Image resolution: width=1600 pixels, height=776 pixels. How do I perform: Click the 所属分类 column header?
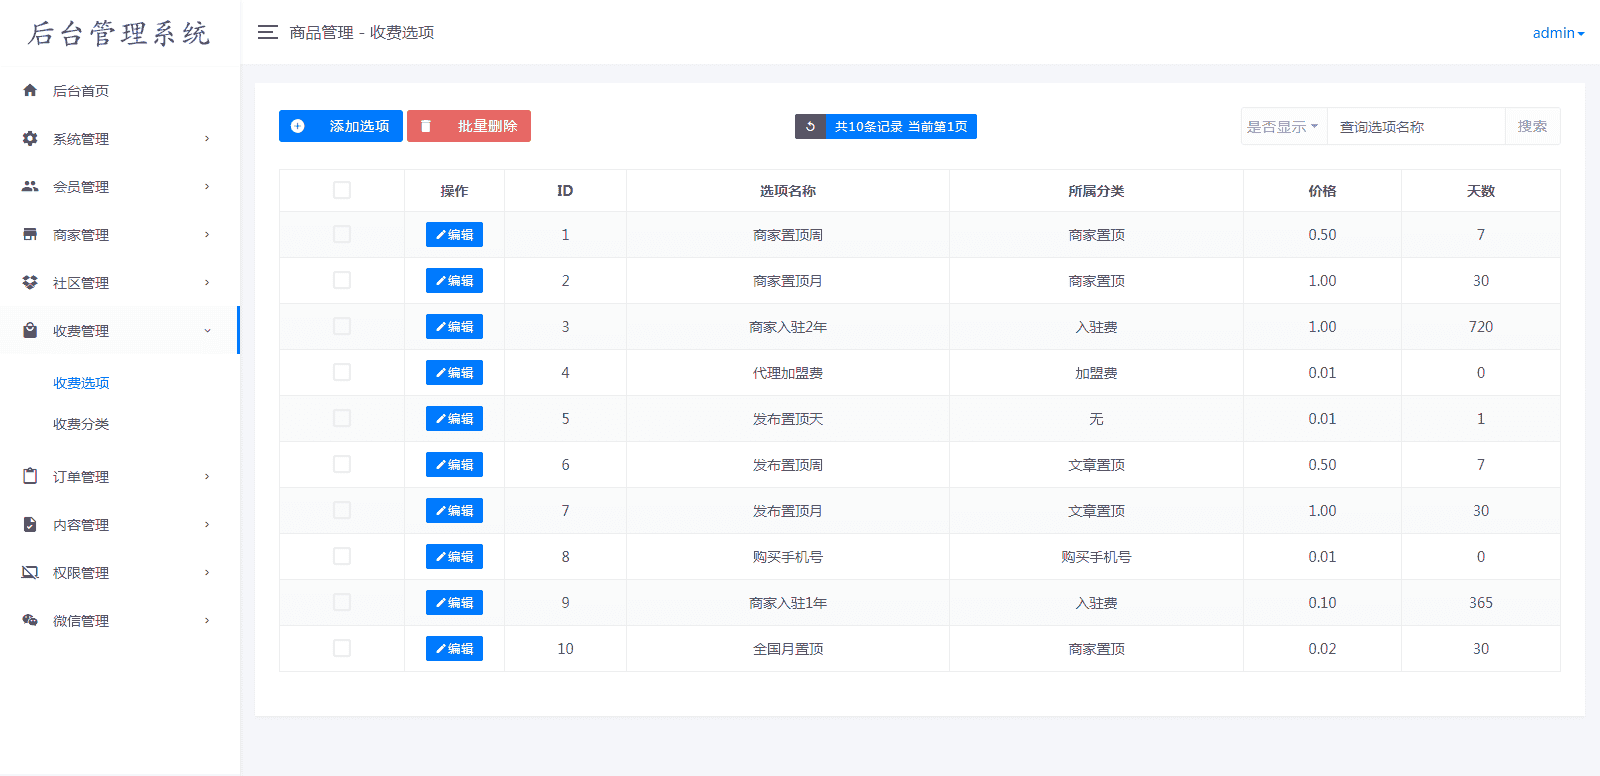tap(1096, 190)
